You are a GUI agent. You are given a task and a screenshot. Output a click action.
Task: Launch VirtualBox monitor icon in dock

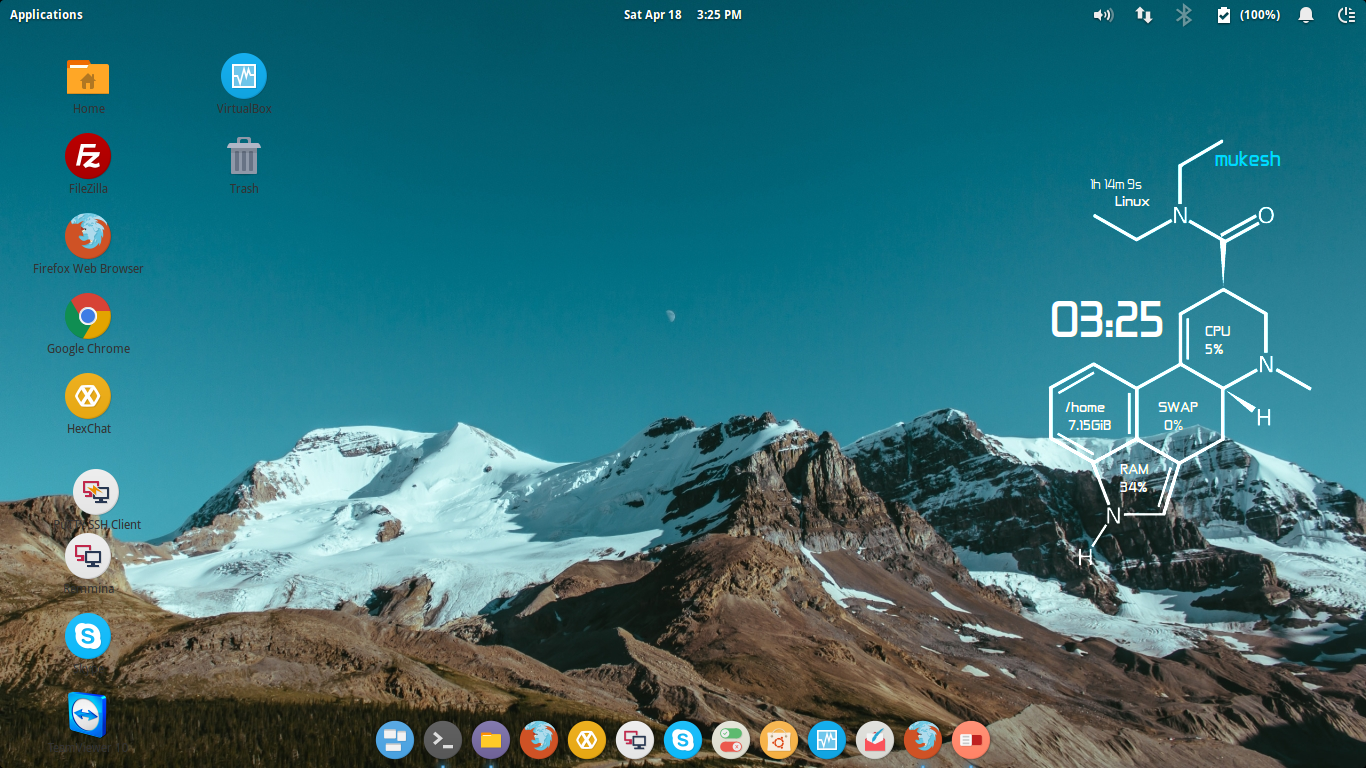(x=827, y=740)
